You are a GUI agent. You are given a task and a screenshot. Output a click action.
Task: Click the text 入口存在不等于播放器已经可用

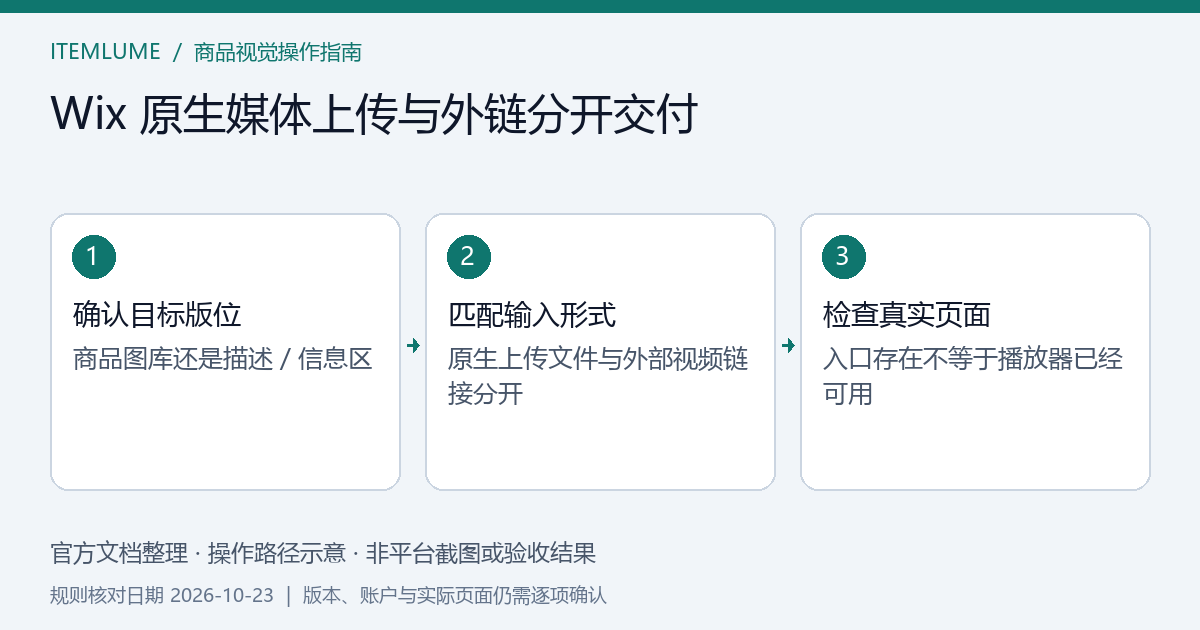[x=973, y=376]
